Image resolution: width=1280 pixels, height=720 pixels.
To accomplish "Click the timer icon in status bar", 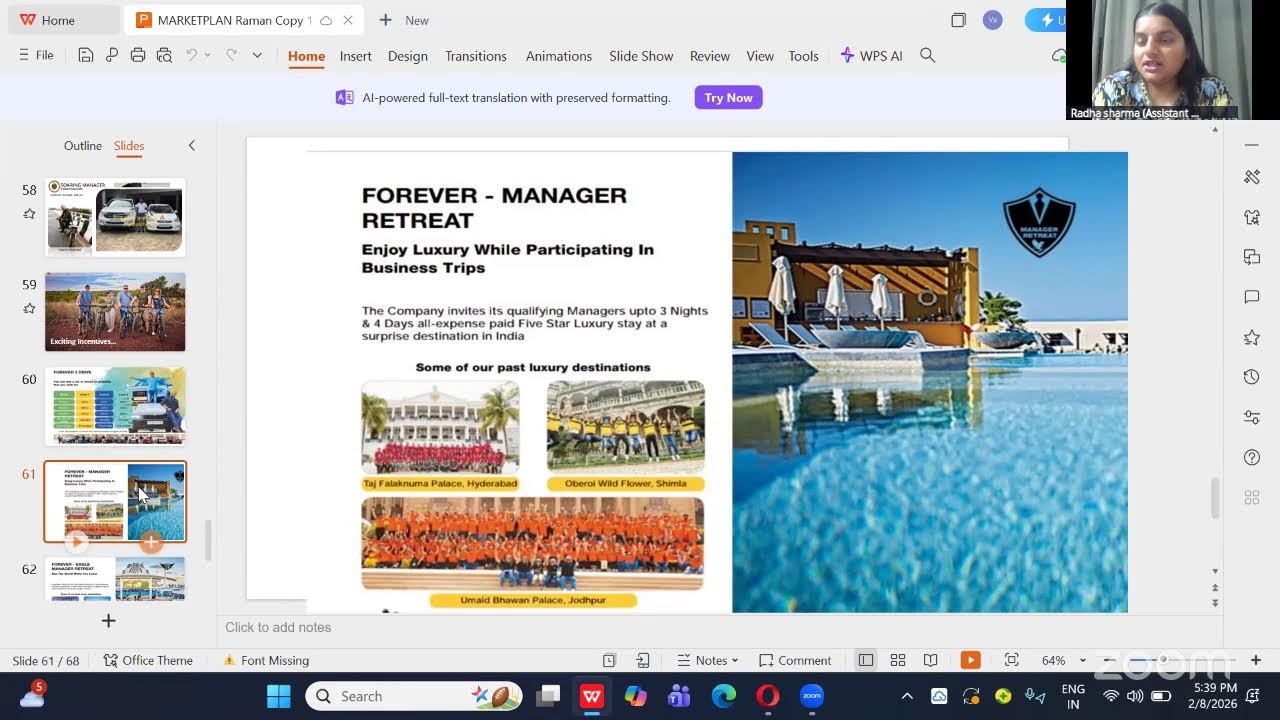I will point(609,660).
